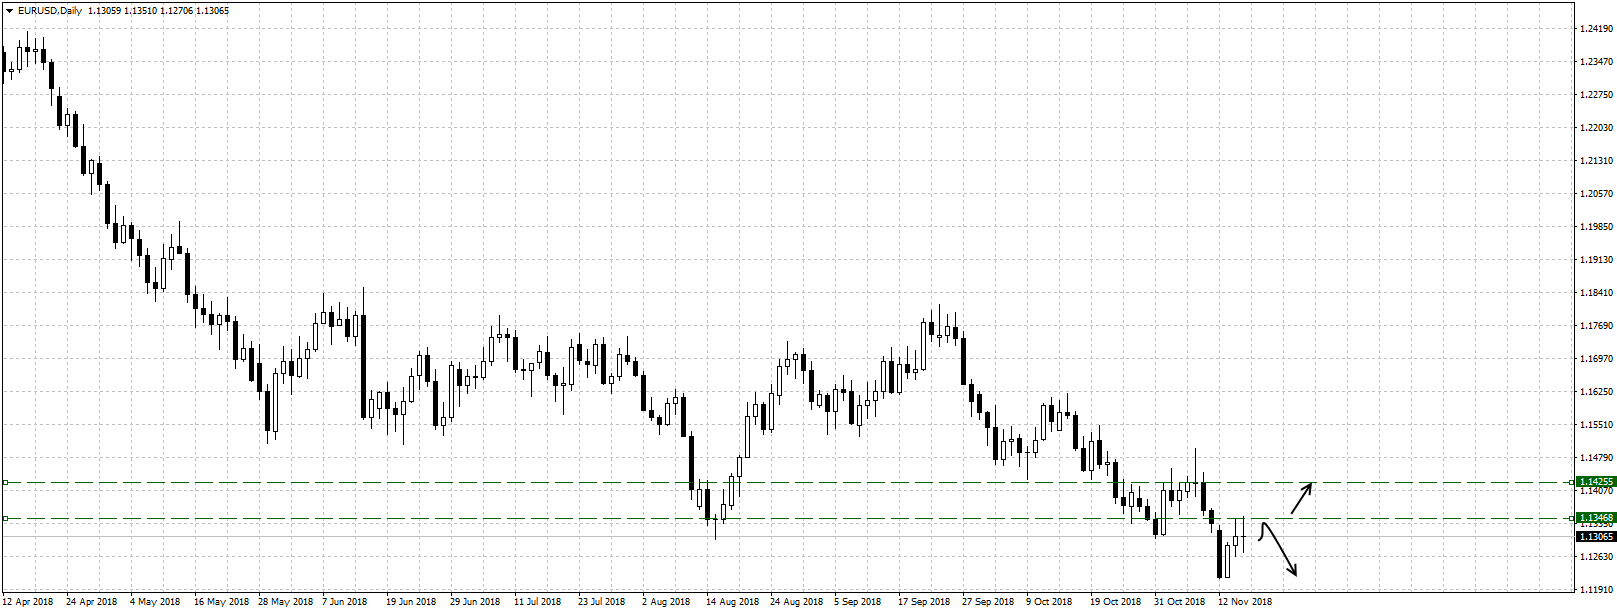The width and height of the screenshot is (1617, 613).
Task: Click the 14 Aug 2018 date label
Action: 731,602
